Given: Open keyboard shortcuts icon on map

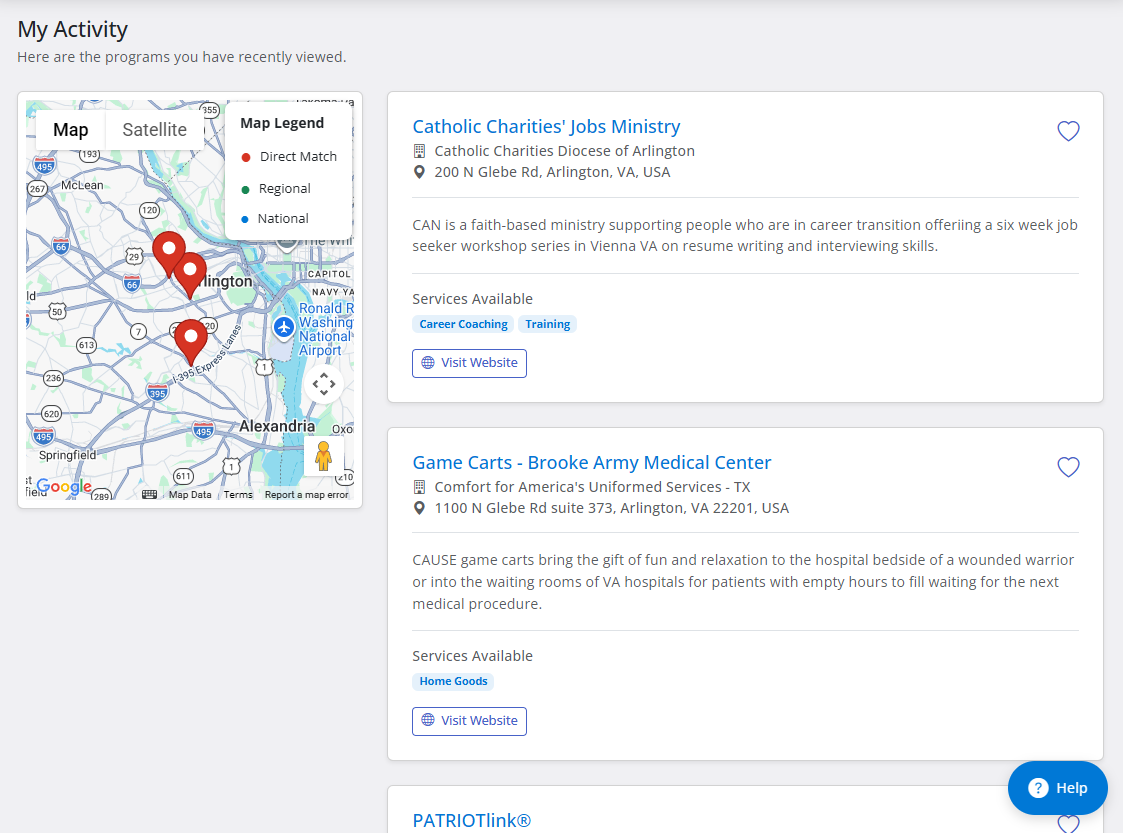Looking at the screenshot, I should tap(149, 494).
